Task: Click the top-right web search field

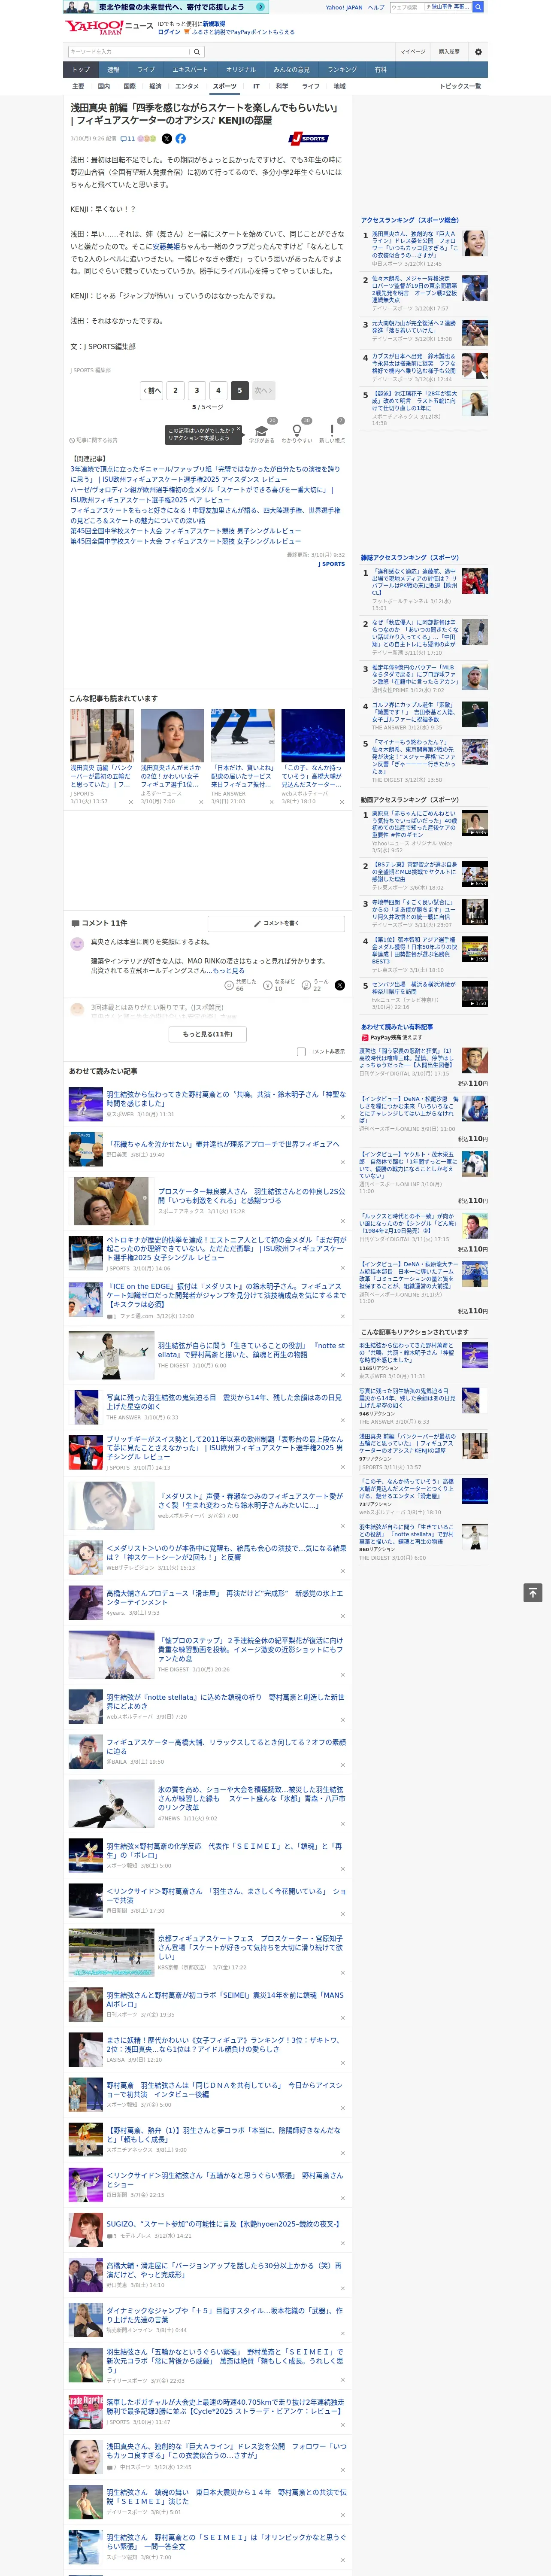Action: [407, 7]
